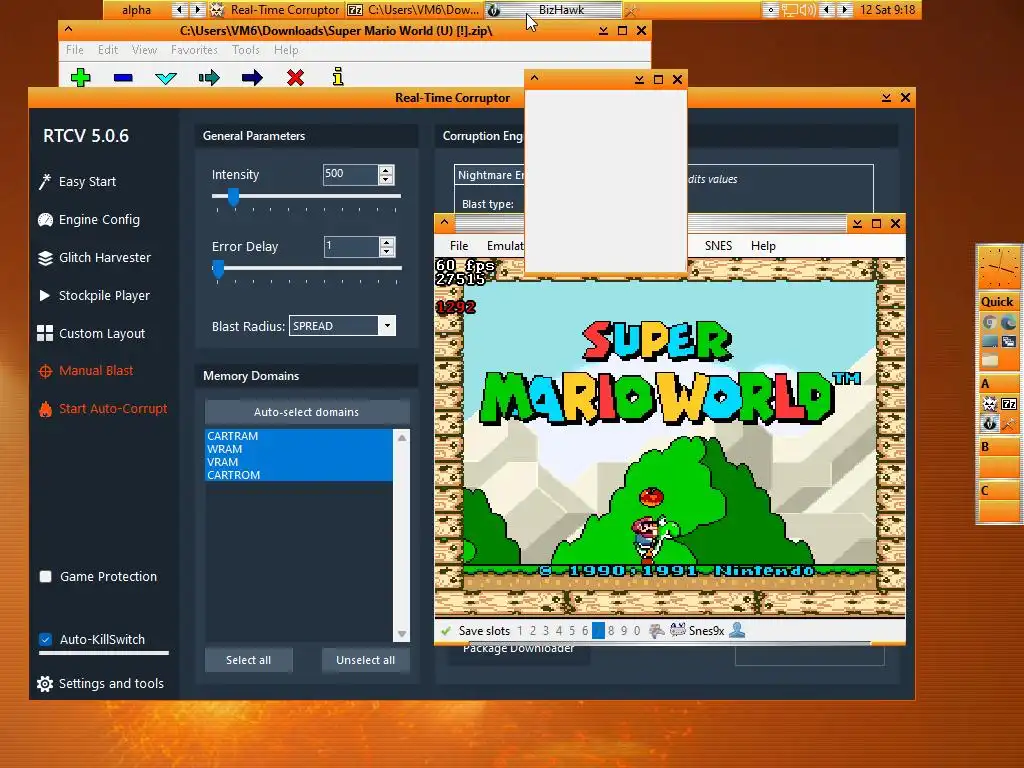Viewport: 1024px width, 768px height.
Task: Click the analog clock widget
Action: pyautogui.click(x=998, y=267)
